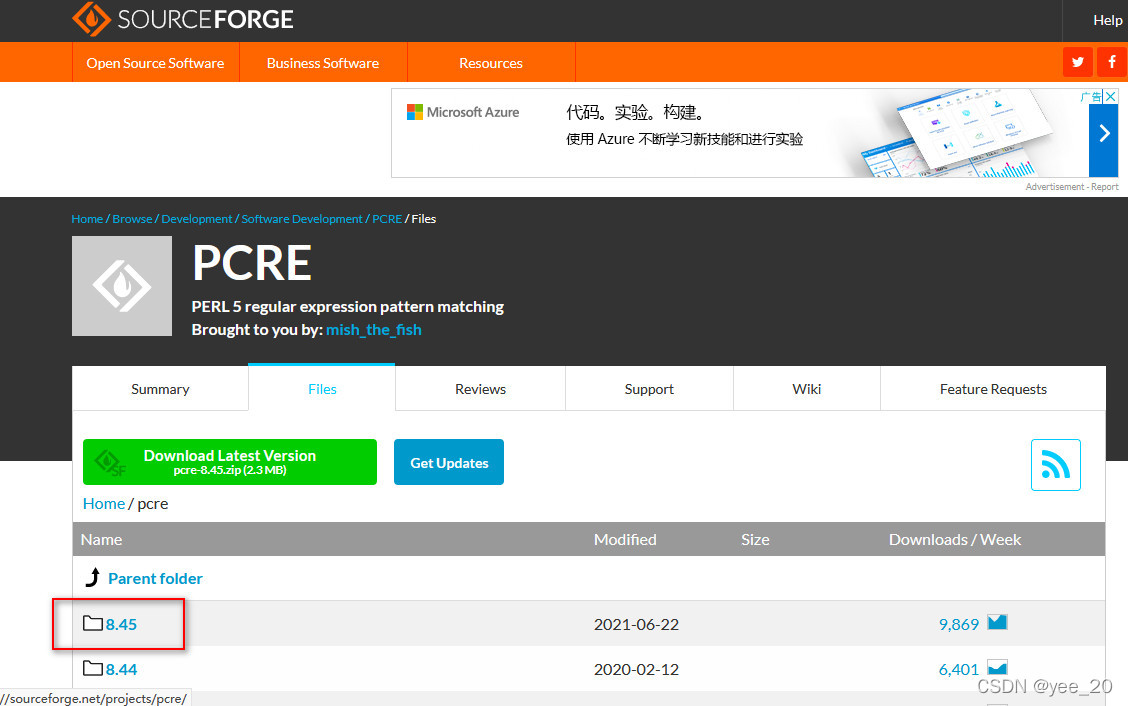This screenshot has height=706, width=1128.
Task: Open the 8.44 folder link
Action: click(x=121, y=669)
